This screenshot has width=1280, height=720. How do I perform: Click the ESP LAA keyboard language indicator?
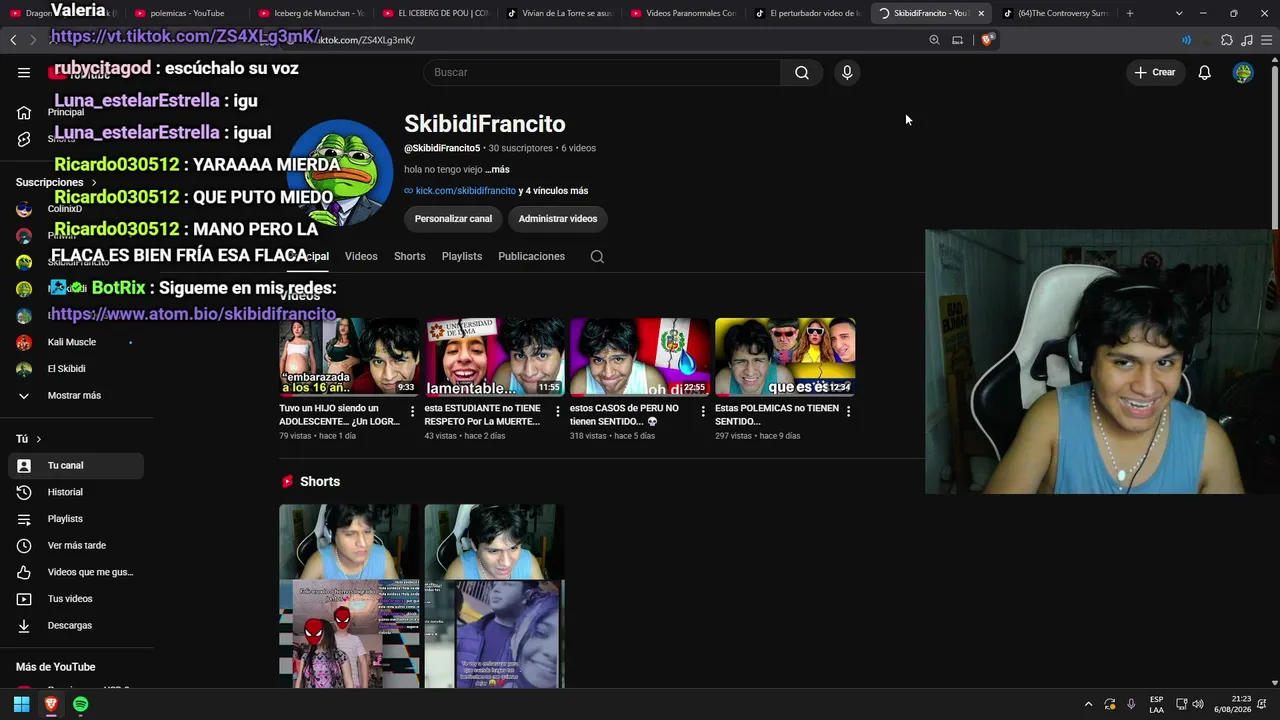click(x=1156, y=704)
